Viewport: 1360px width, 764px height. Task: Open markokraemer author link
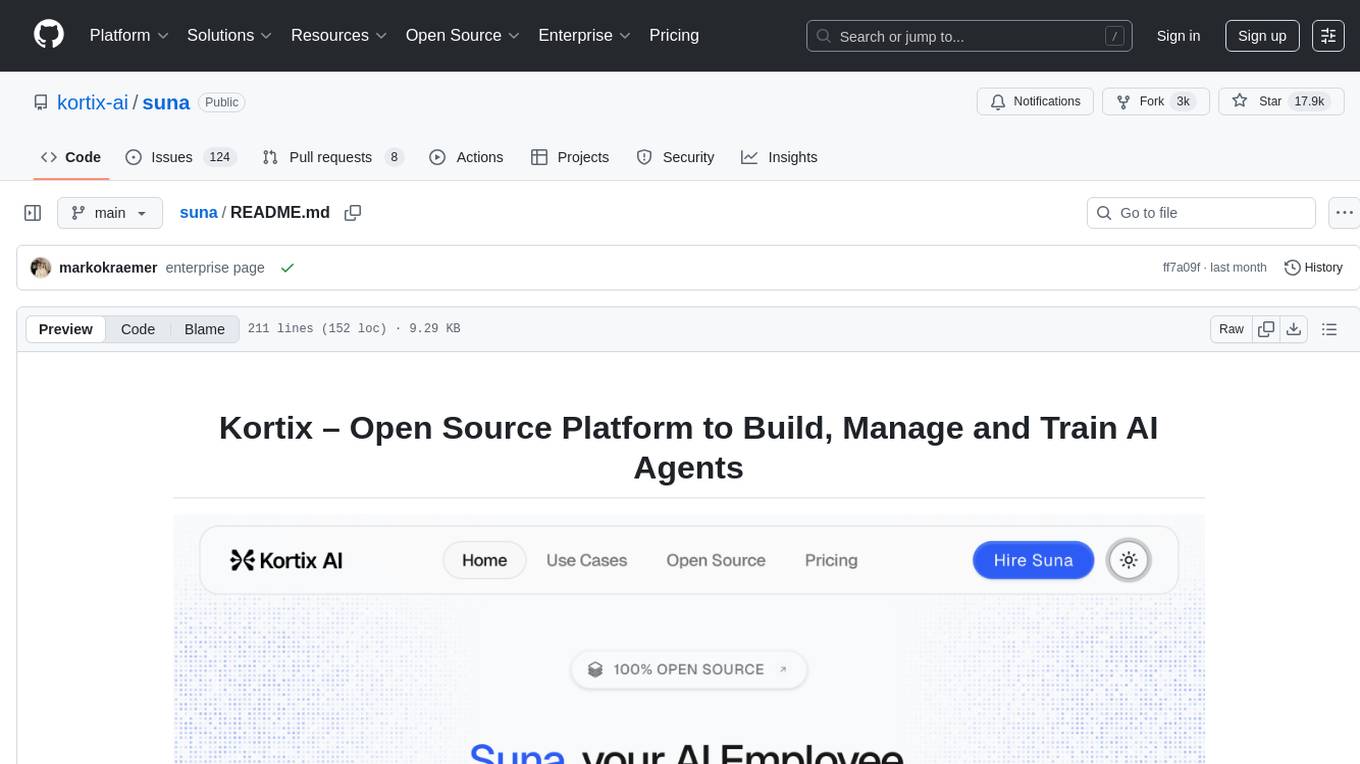[x=108, y=268]
